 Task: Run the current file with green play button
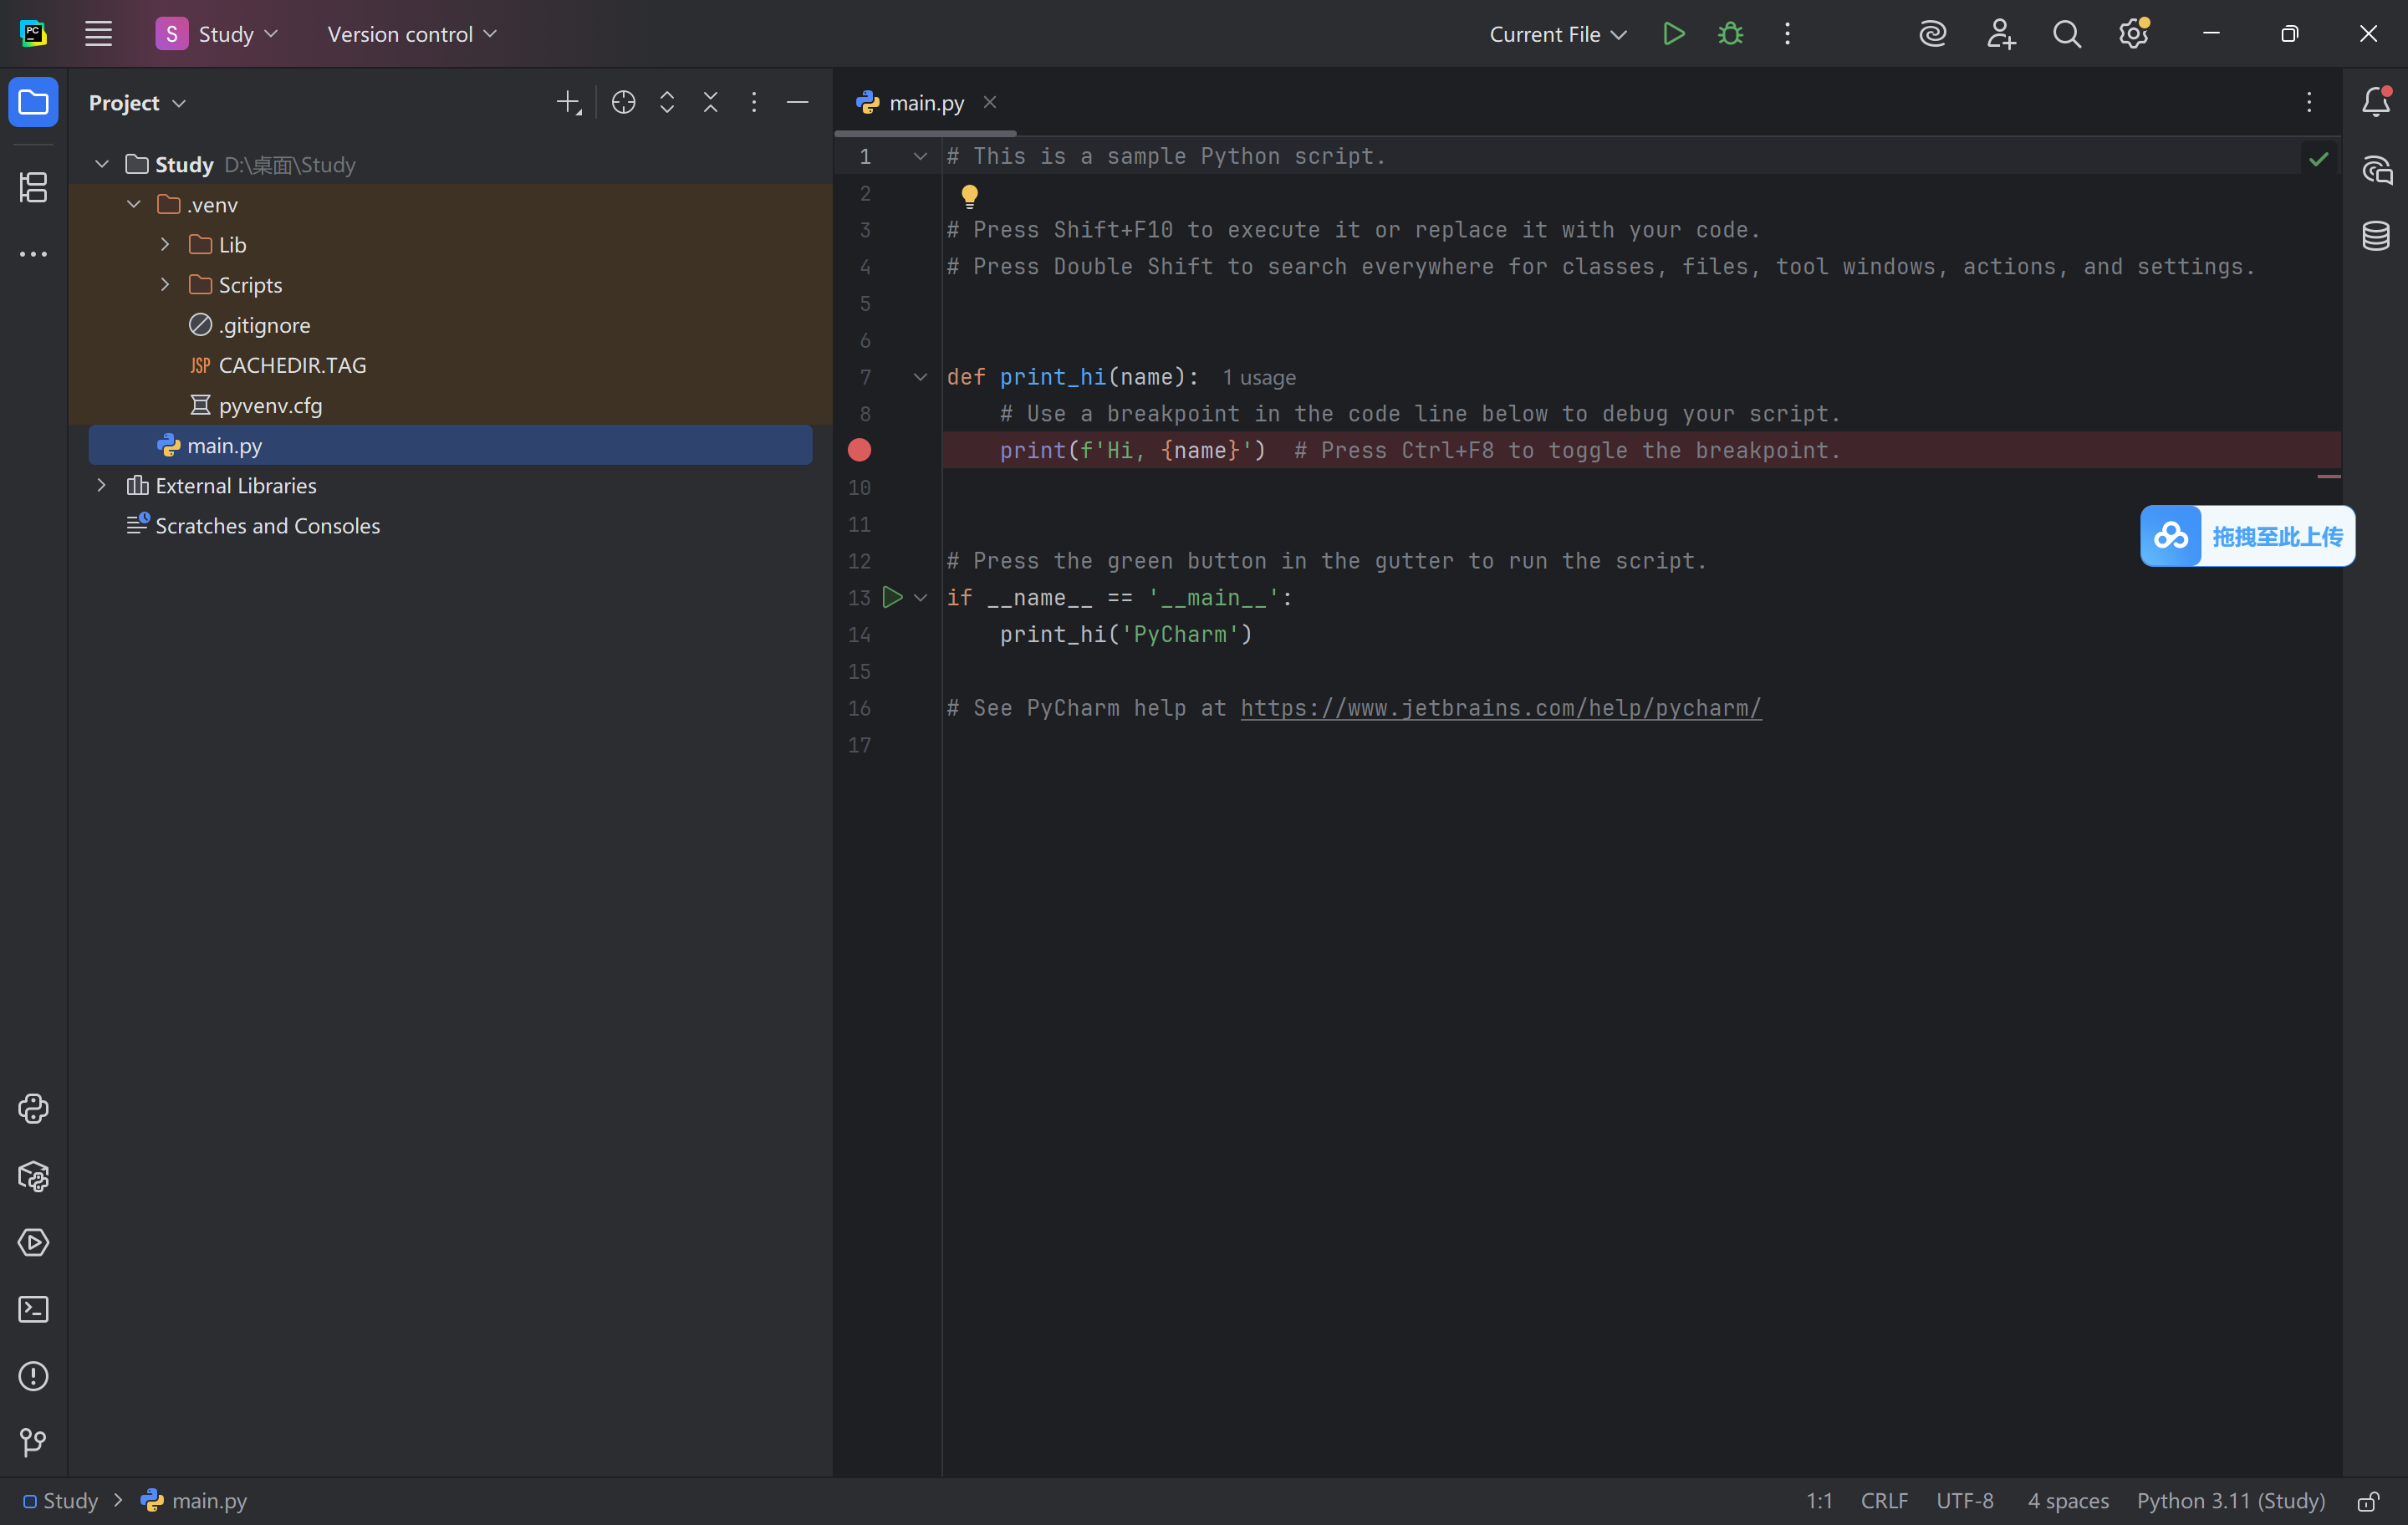click(1673, 34)
